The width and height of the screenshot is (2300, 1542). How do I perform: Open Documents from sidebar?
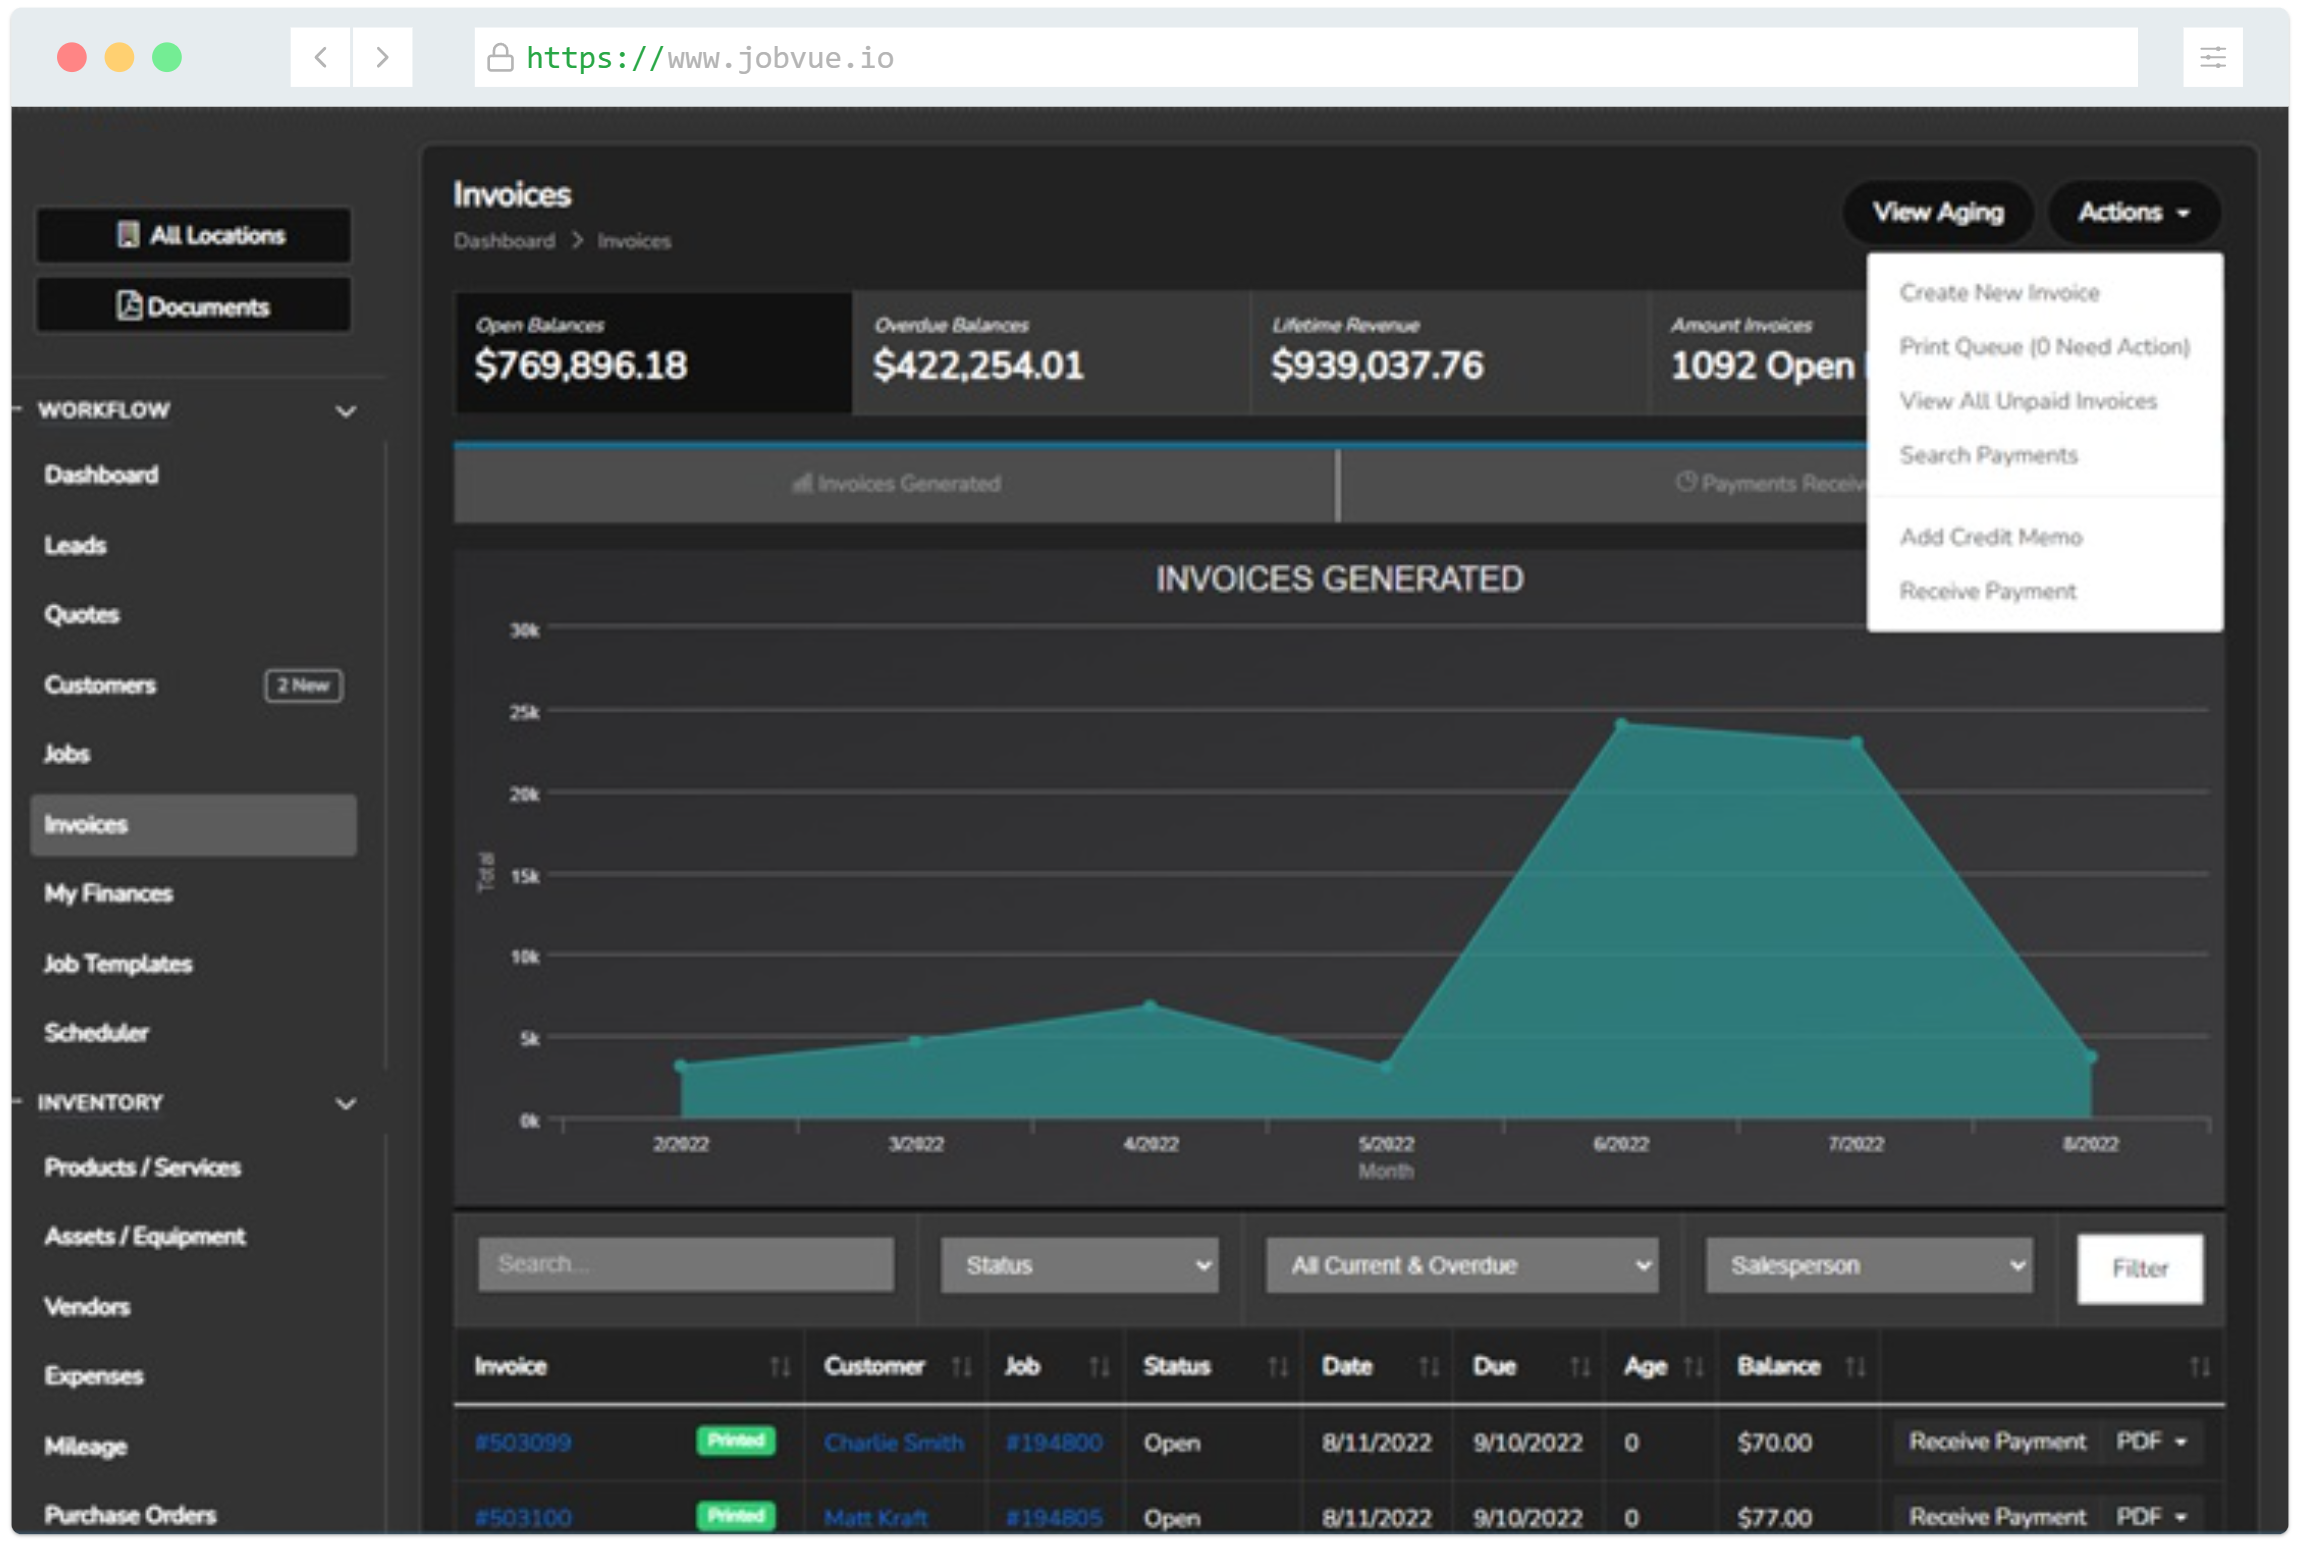[194, 306]
